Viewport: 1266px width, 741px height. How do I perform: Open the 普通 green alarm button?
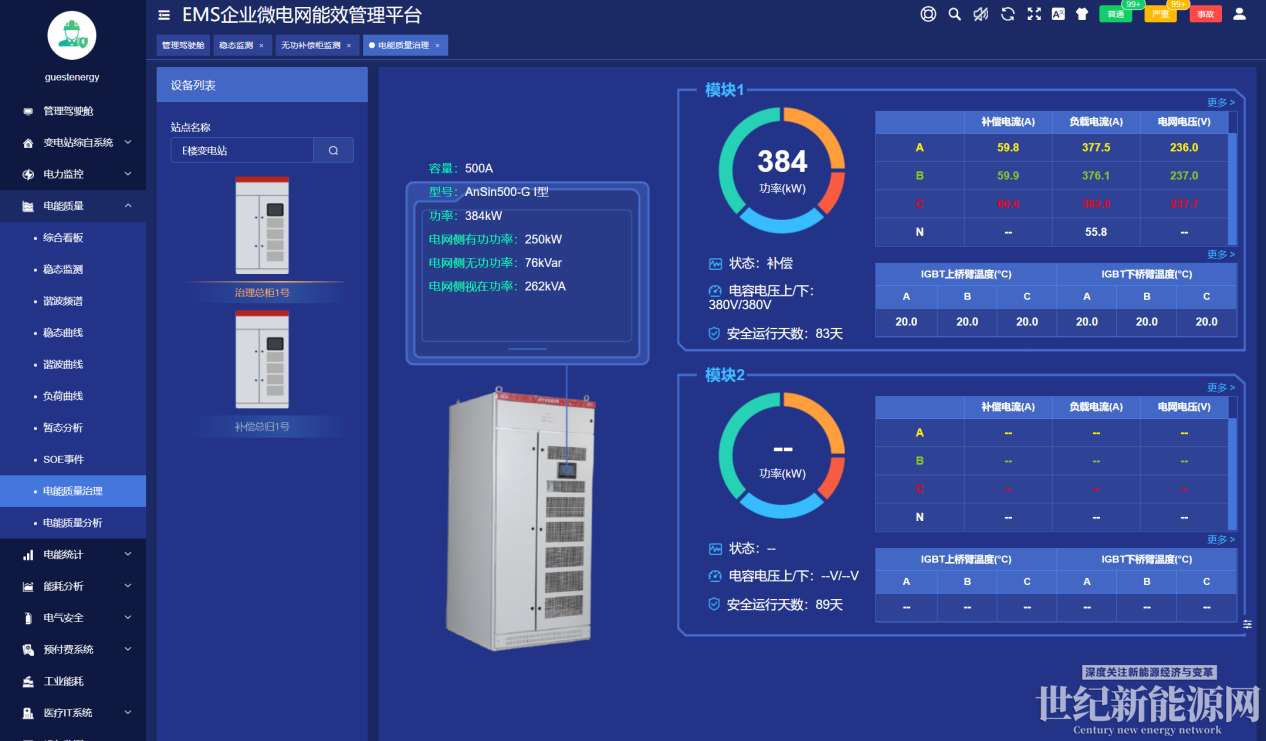(x=1115, y=14)
